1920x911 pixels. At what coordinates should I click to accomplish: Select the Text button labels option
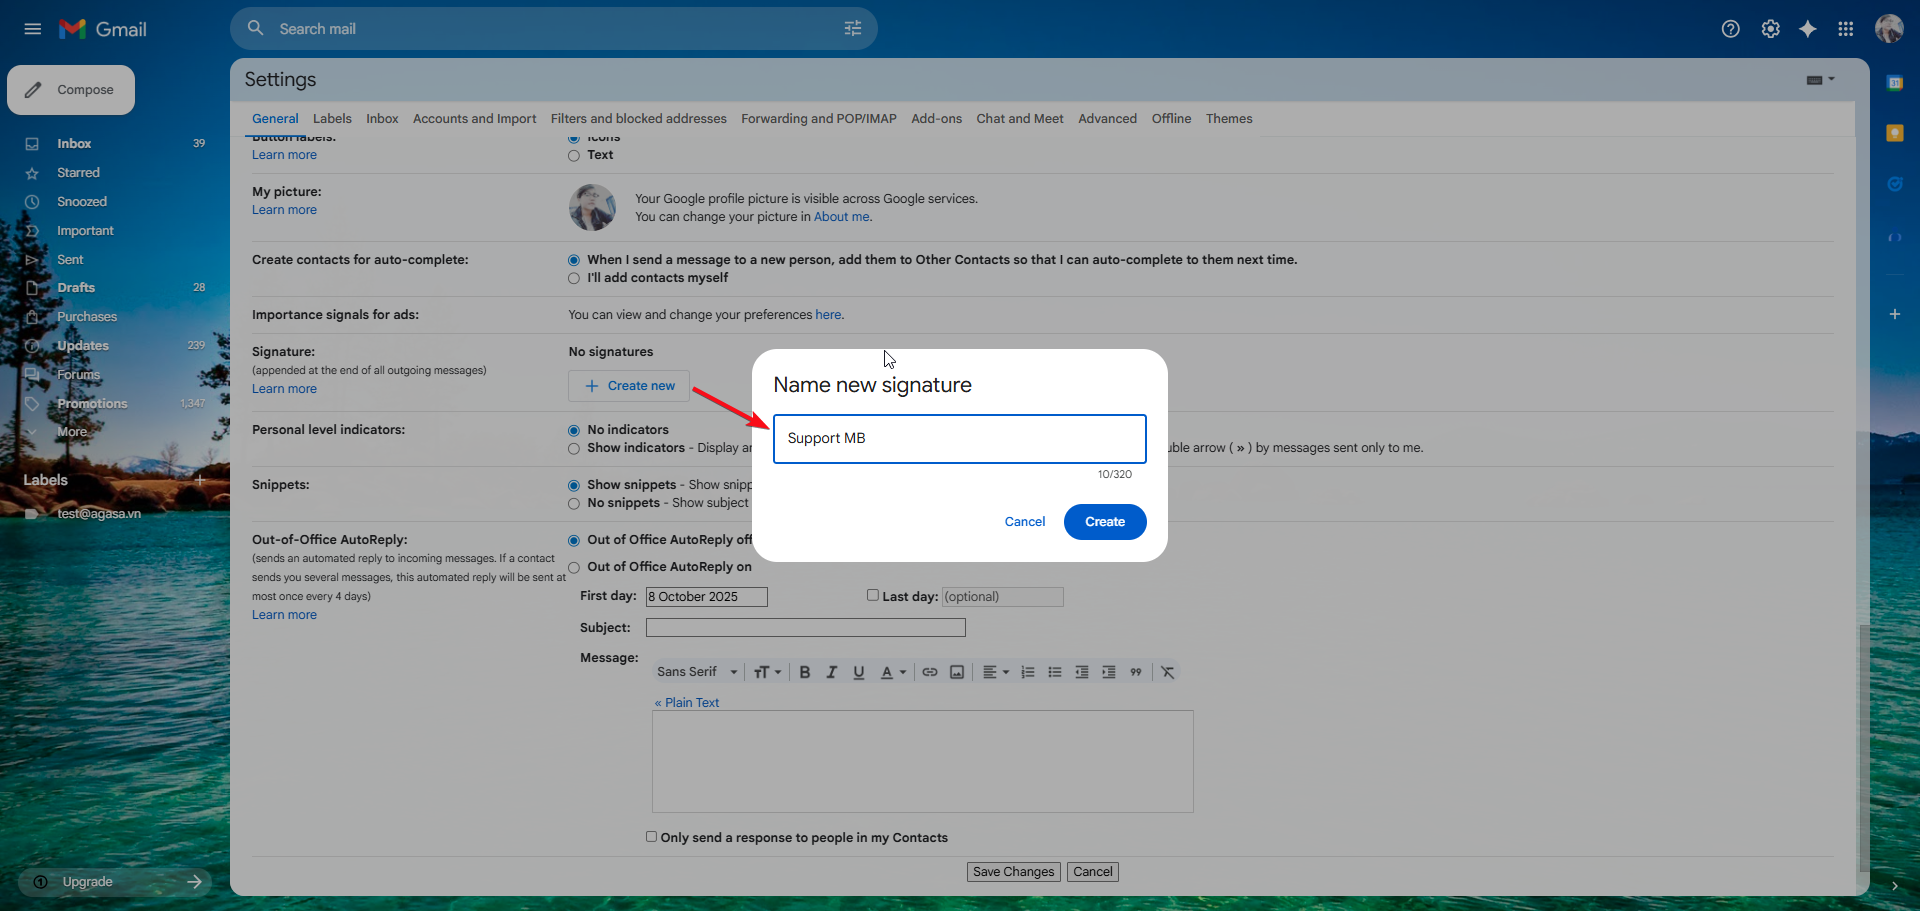pyautogui.click(x=574, y=156)
